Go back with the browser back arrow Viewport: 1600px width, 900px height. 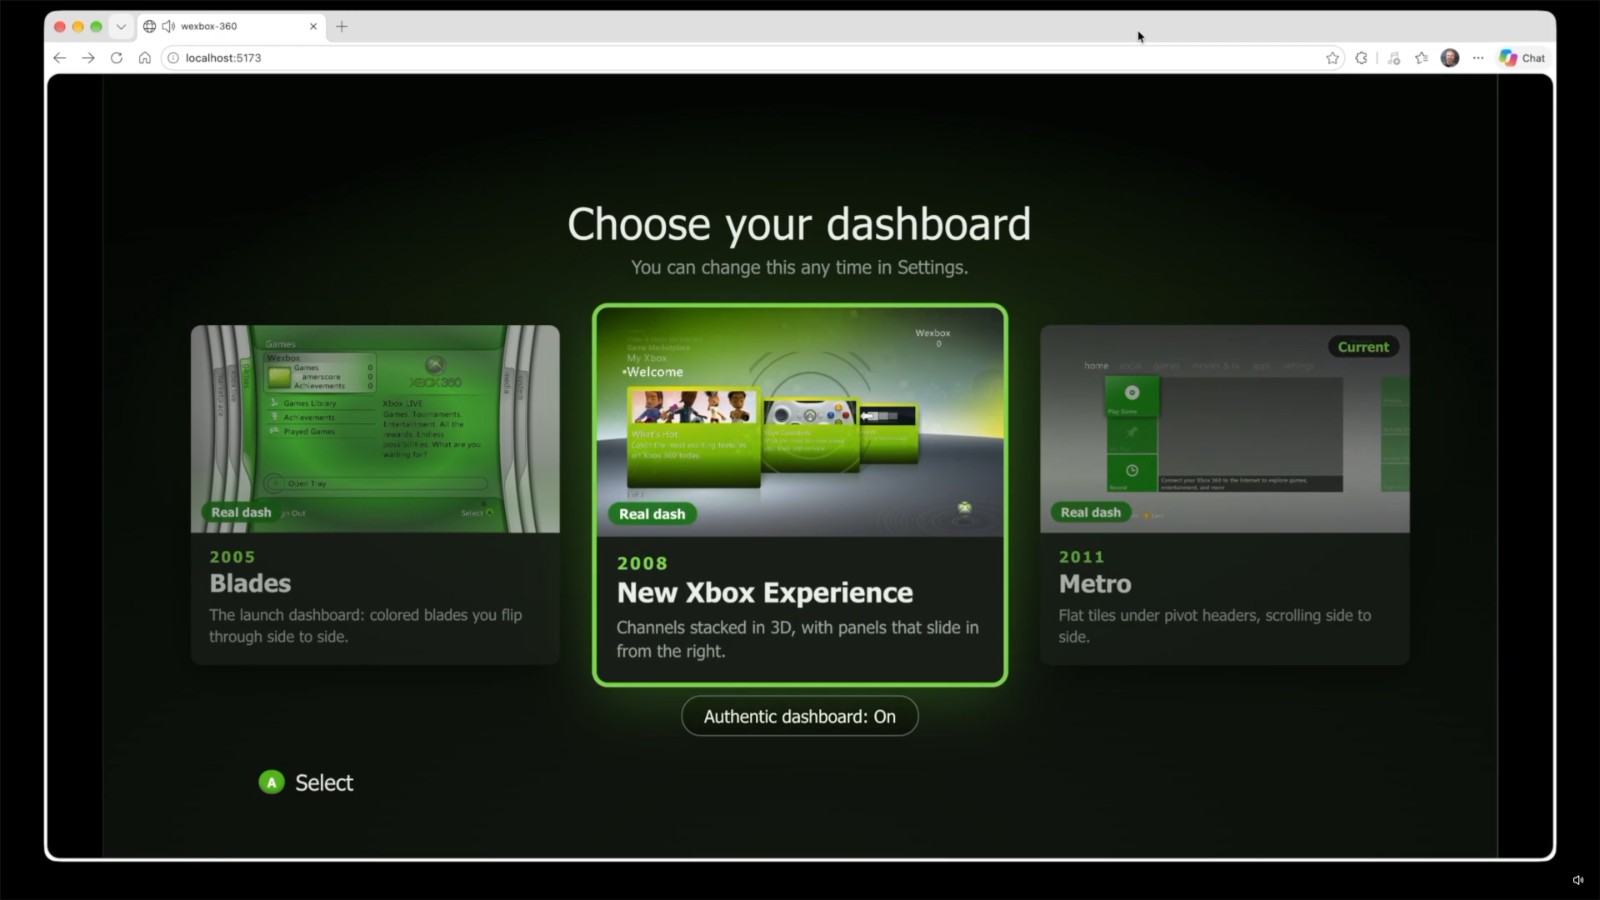[x=59, y=58]
